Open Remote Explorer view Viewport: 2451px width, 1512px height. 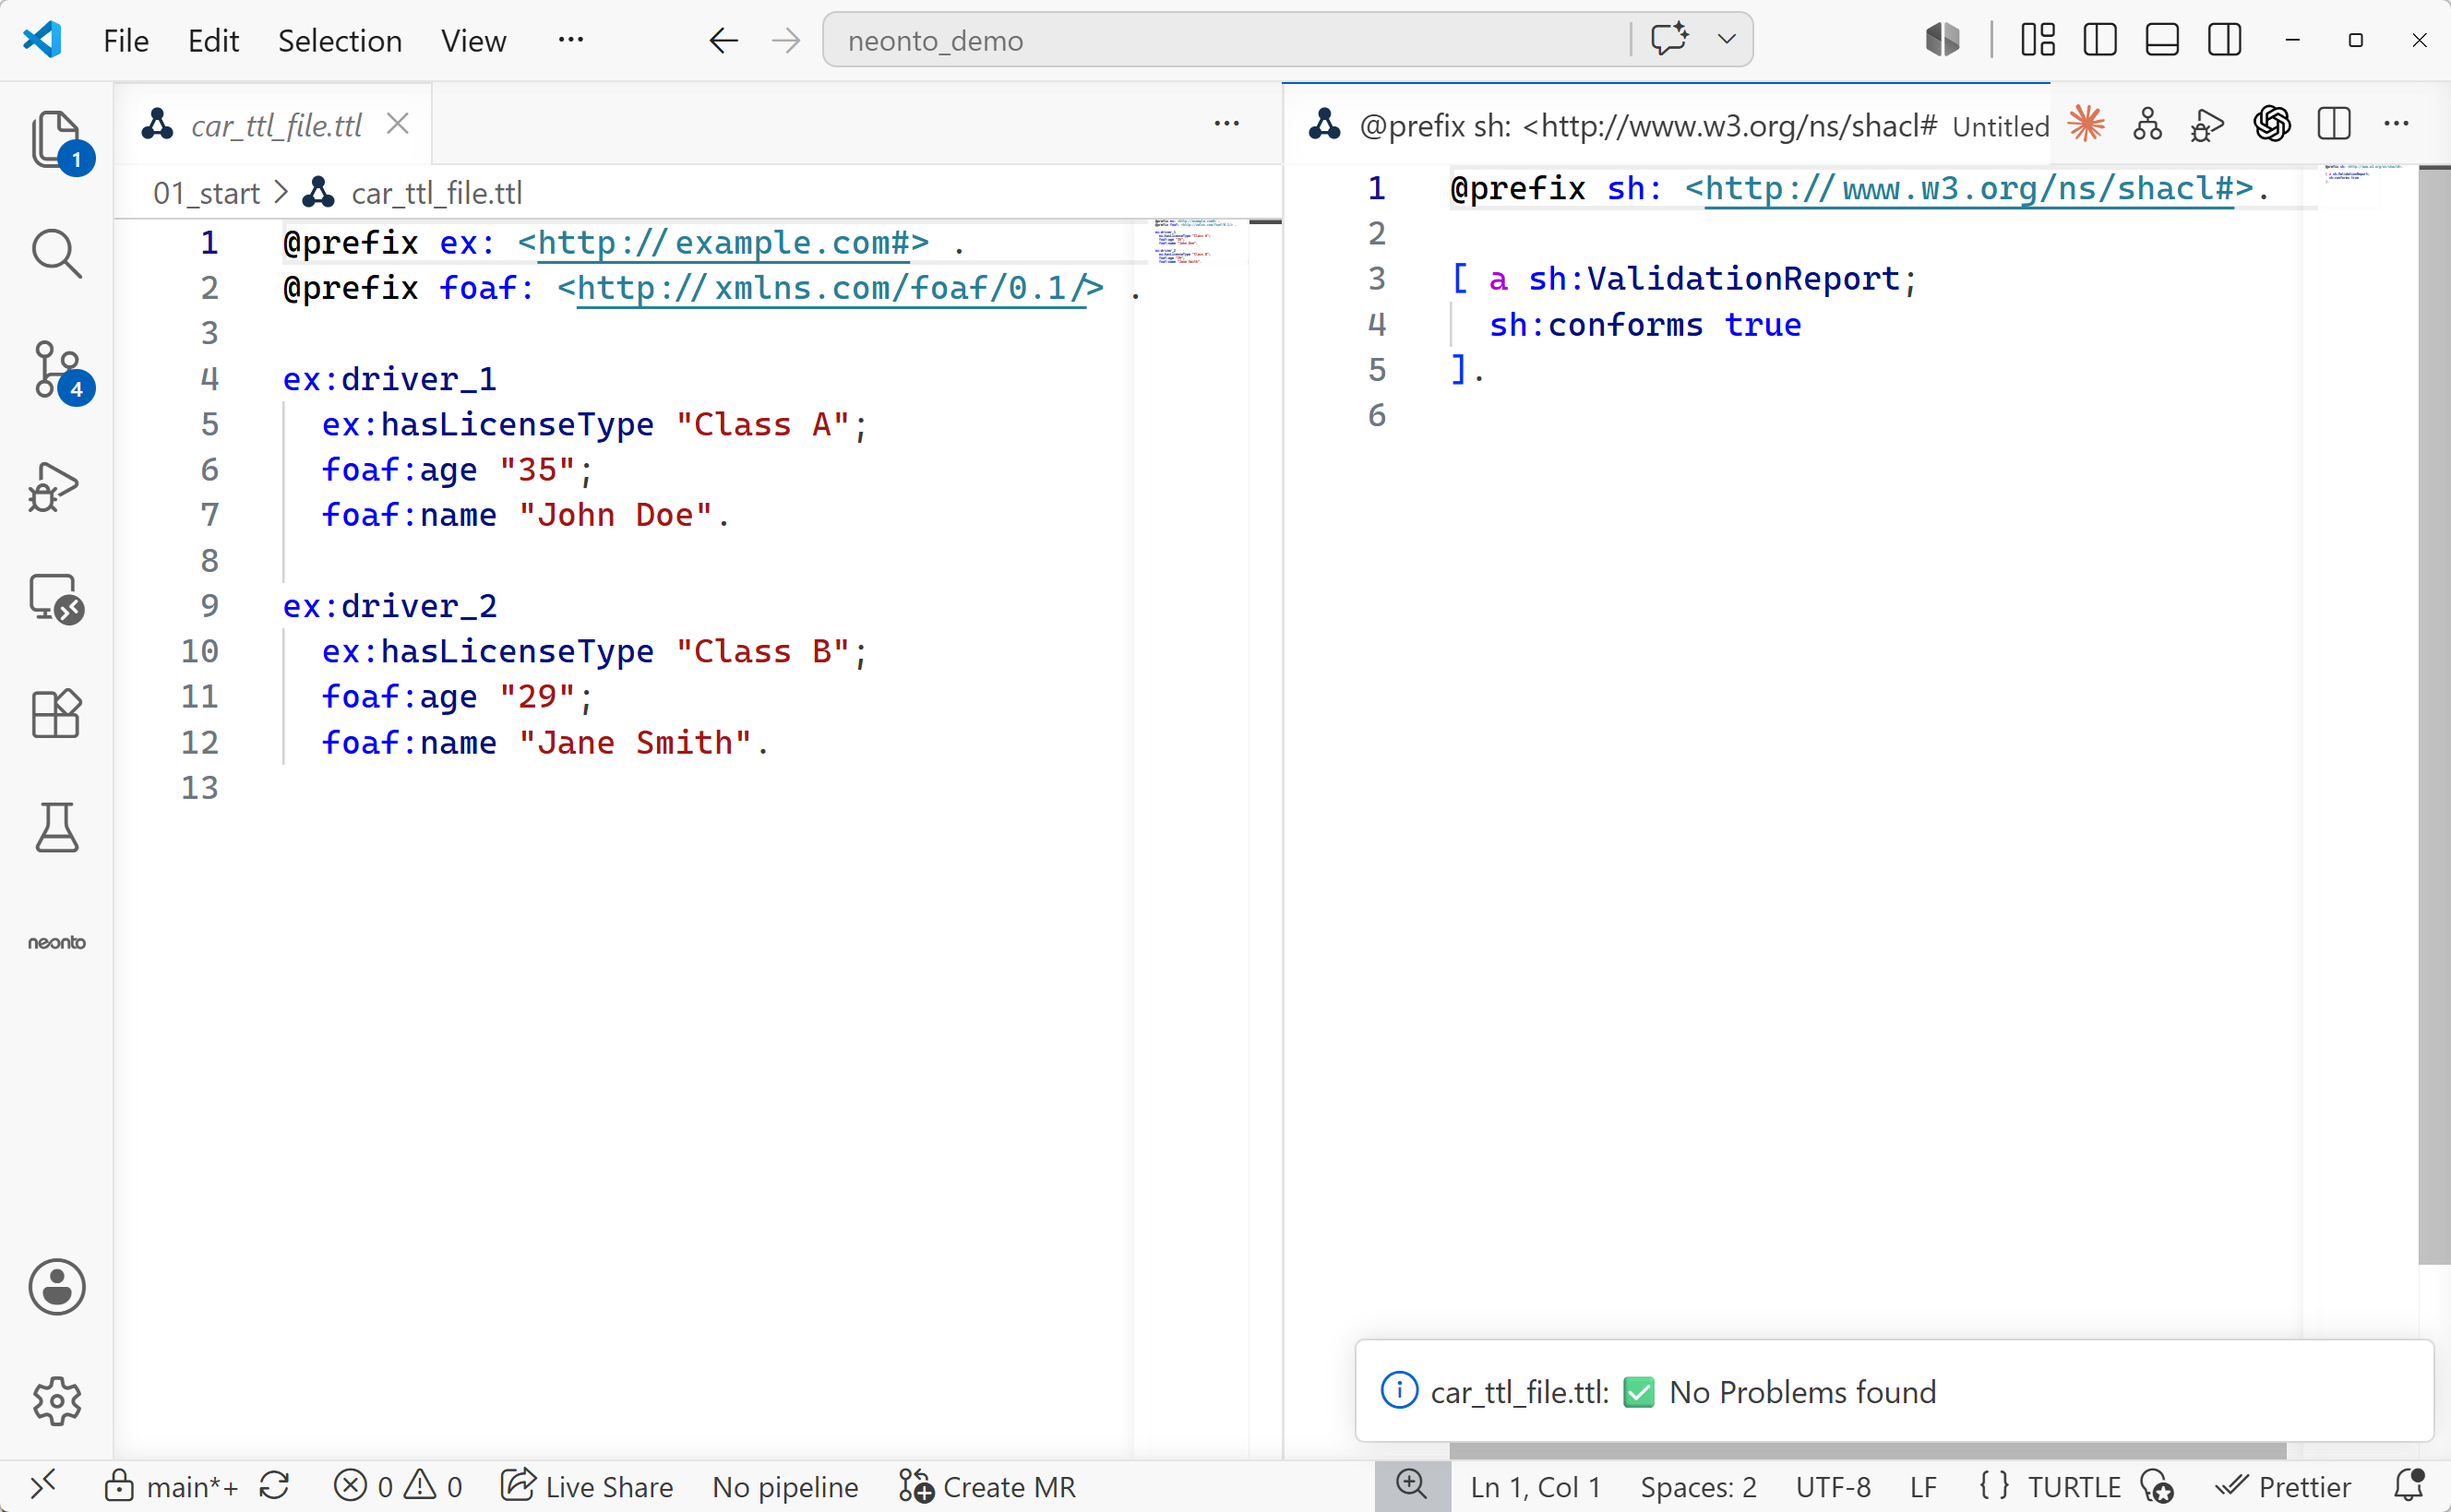(57, 599)
